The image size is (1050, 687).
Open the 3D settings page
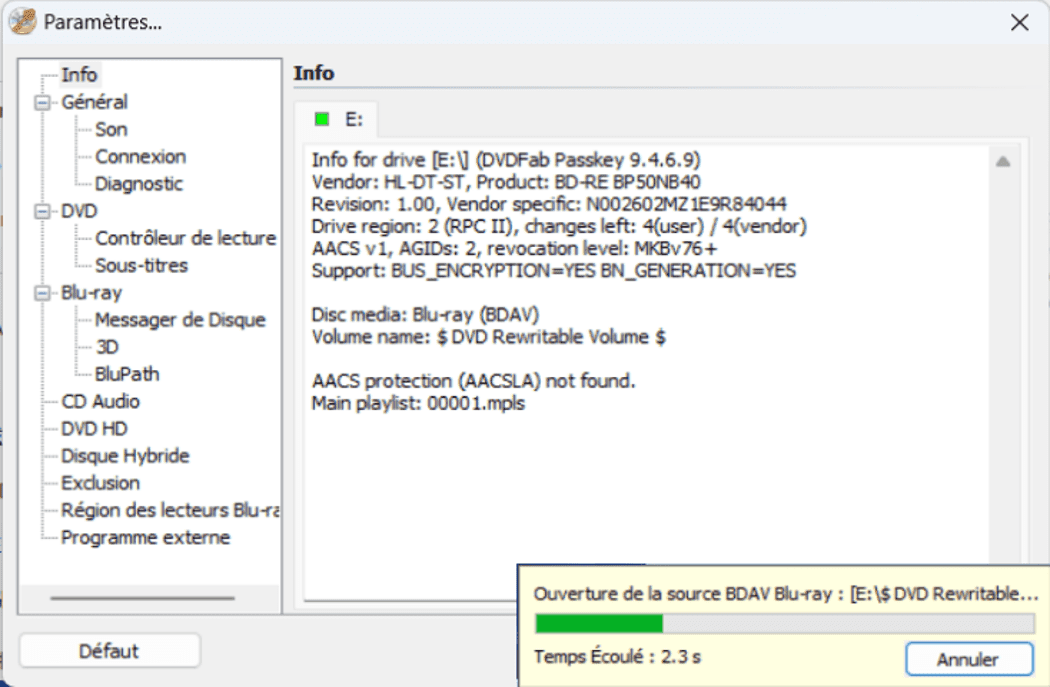tap(107, 347)
